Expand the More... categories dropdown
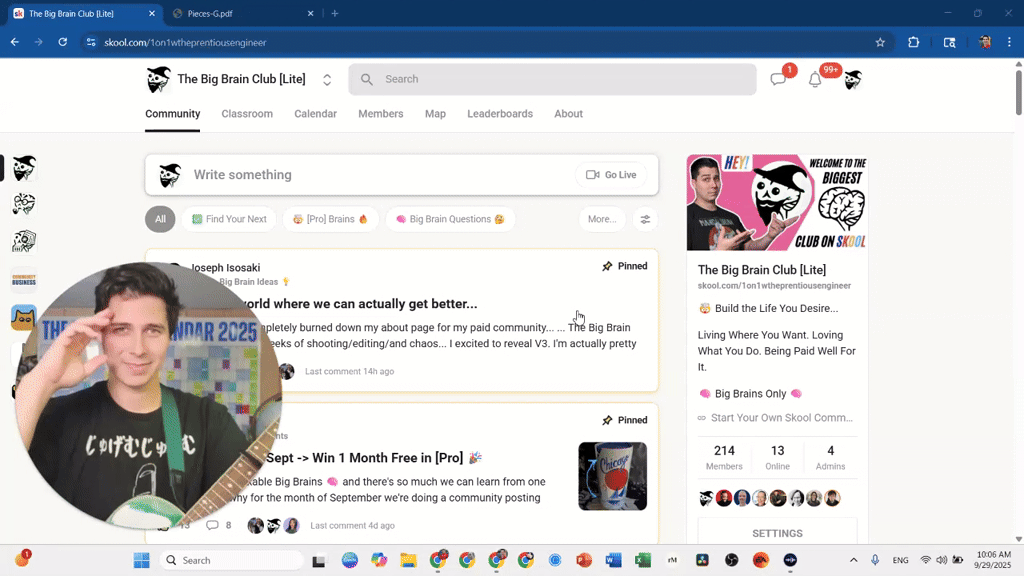1024x576 pixels. pyautogui.click(x=601, y=219)
